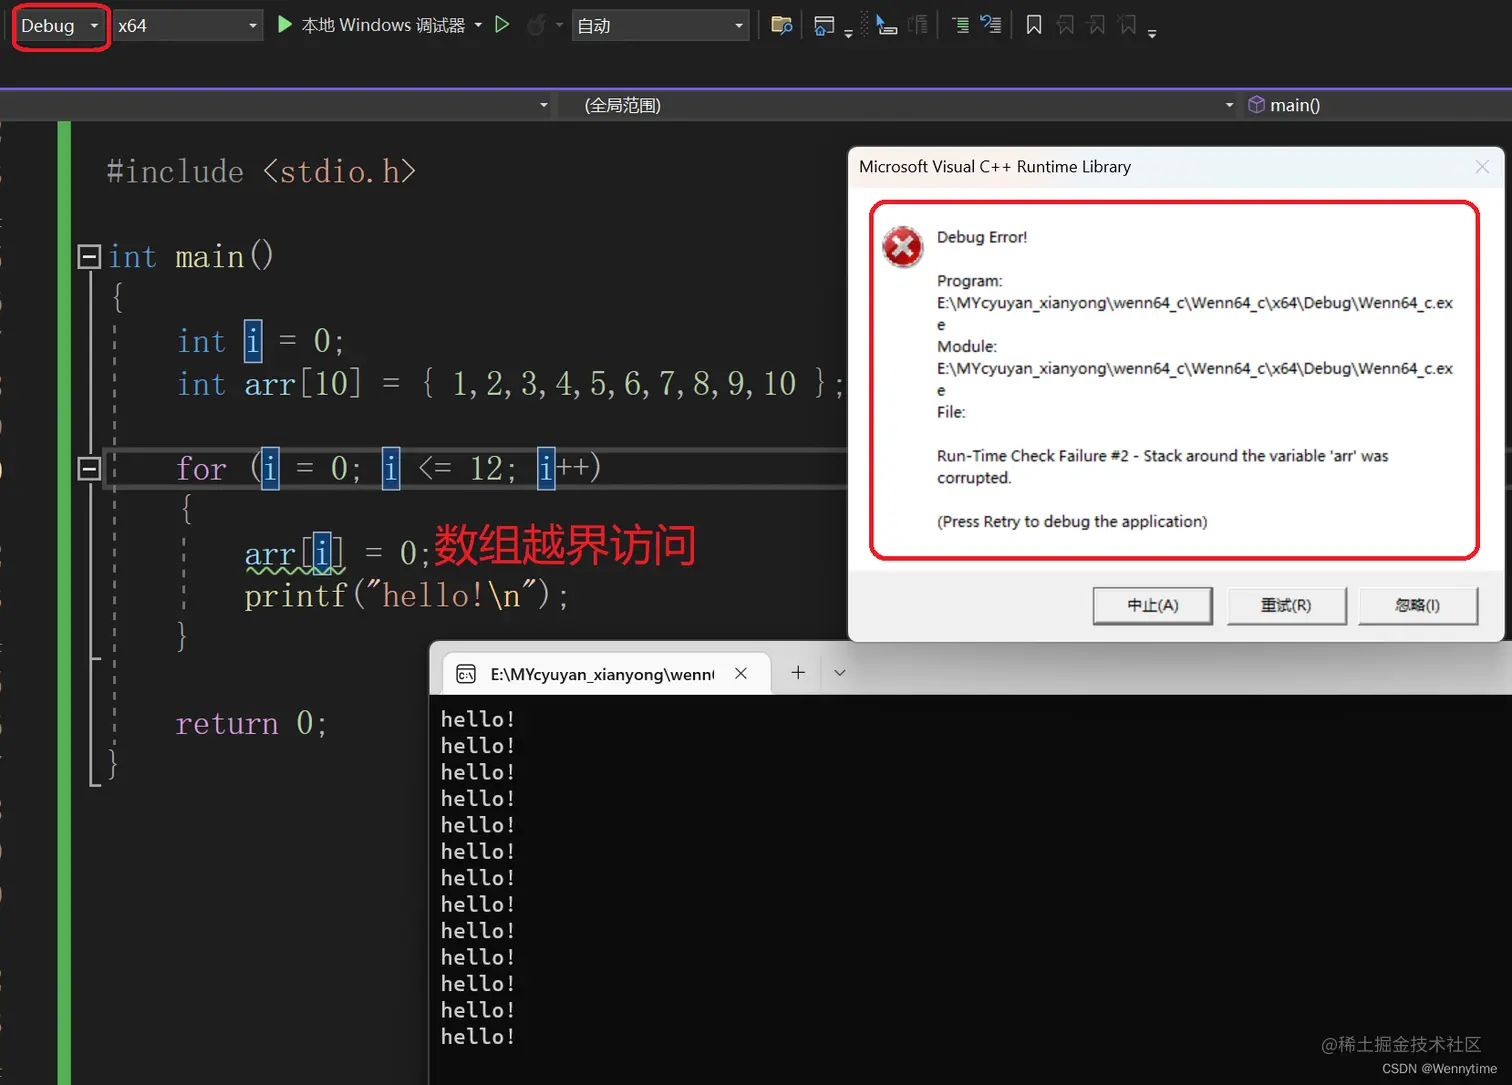Toggle a bookmark on the current line
The width and height of the screenshot is (1512, 1085).
1034,25
